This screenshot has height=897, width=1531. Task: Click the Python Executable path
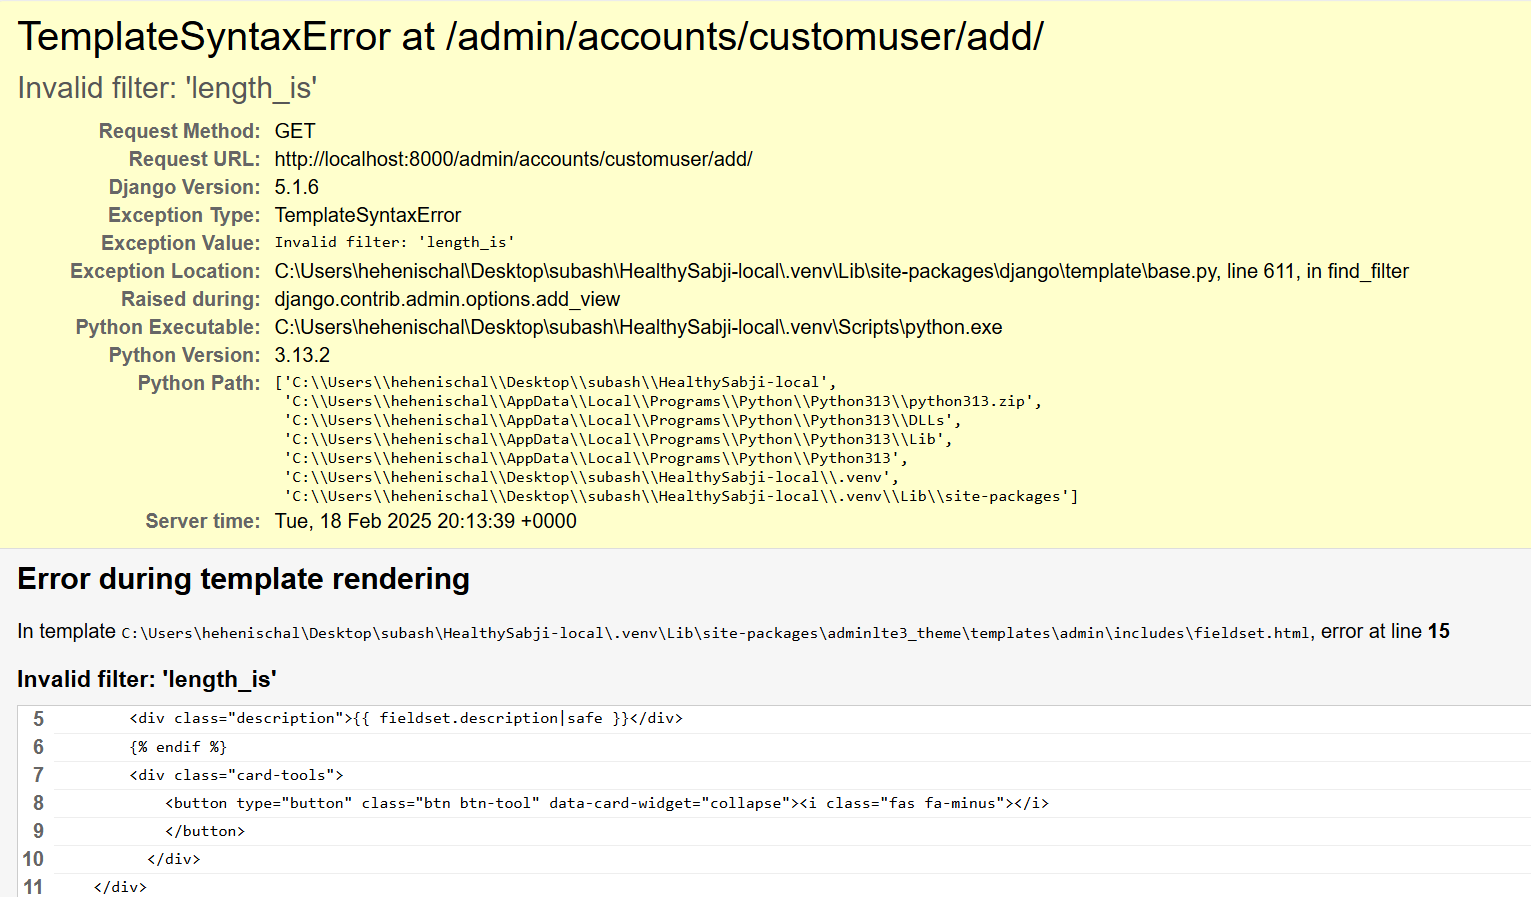[x=638, y=327]
